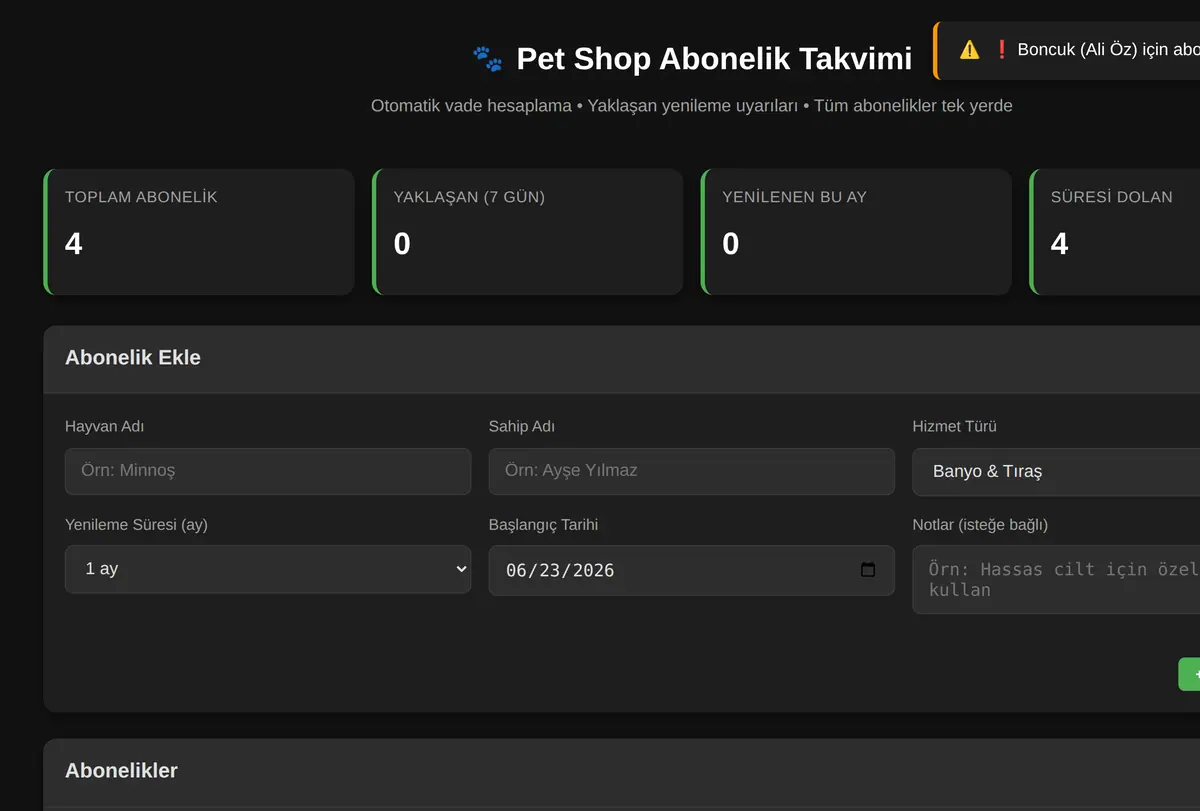This screenshot has height=811, width=1200.
Task: Click the Sahip Adı label
Action: (522, 427)
